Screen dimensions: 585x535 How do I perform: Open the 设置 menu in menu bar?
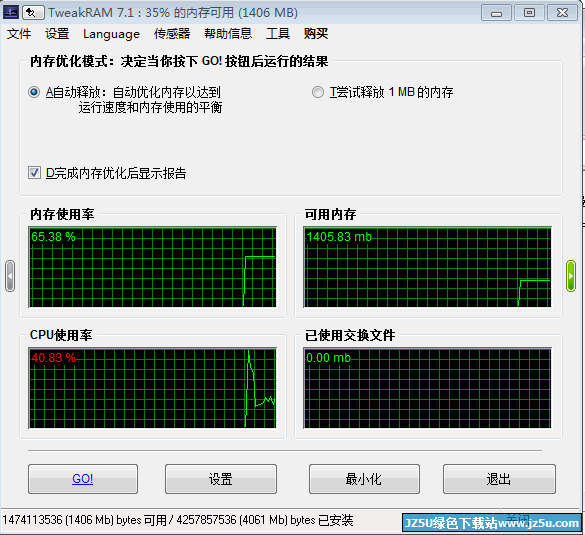[x=57, y=34]
